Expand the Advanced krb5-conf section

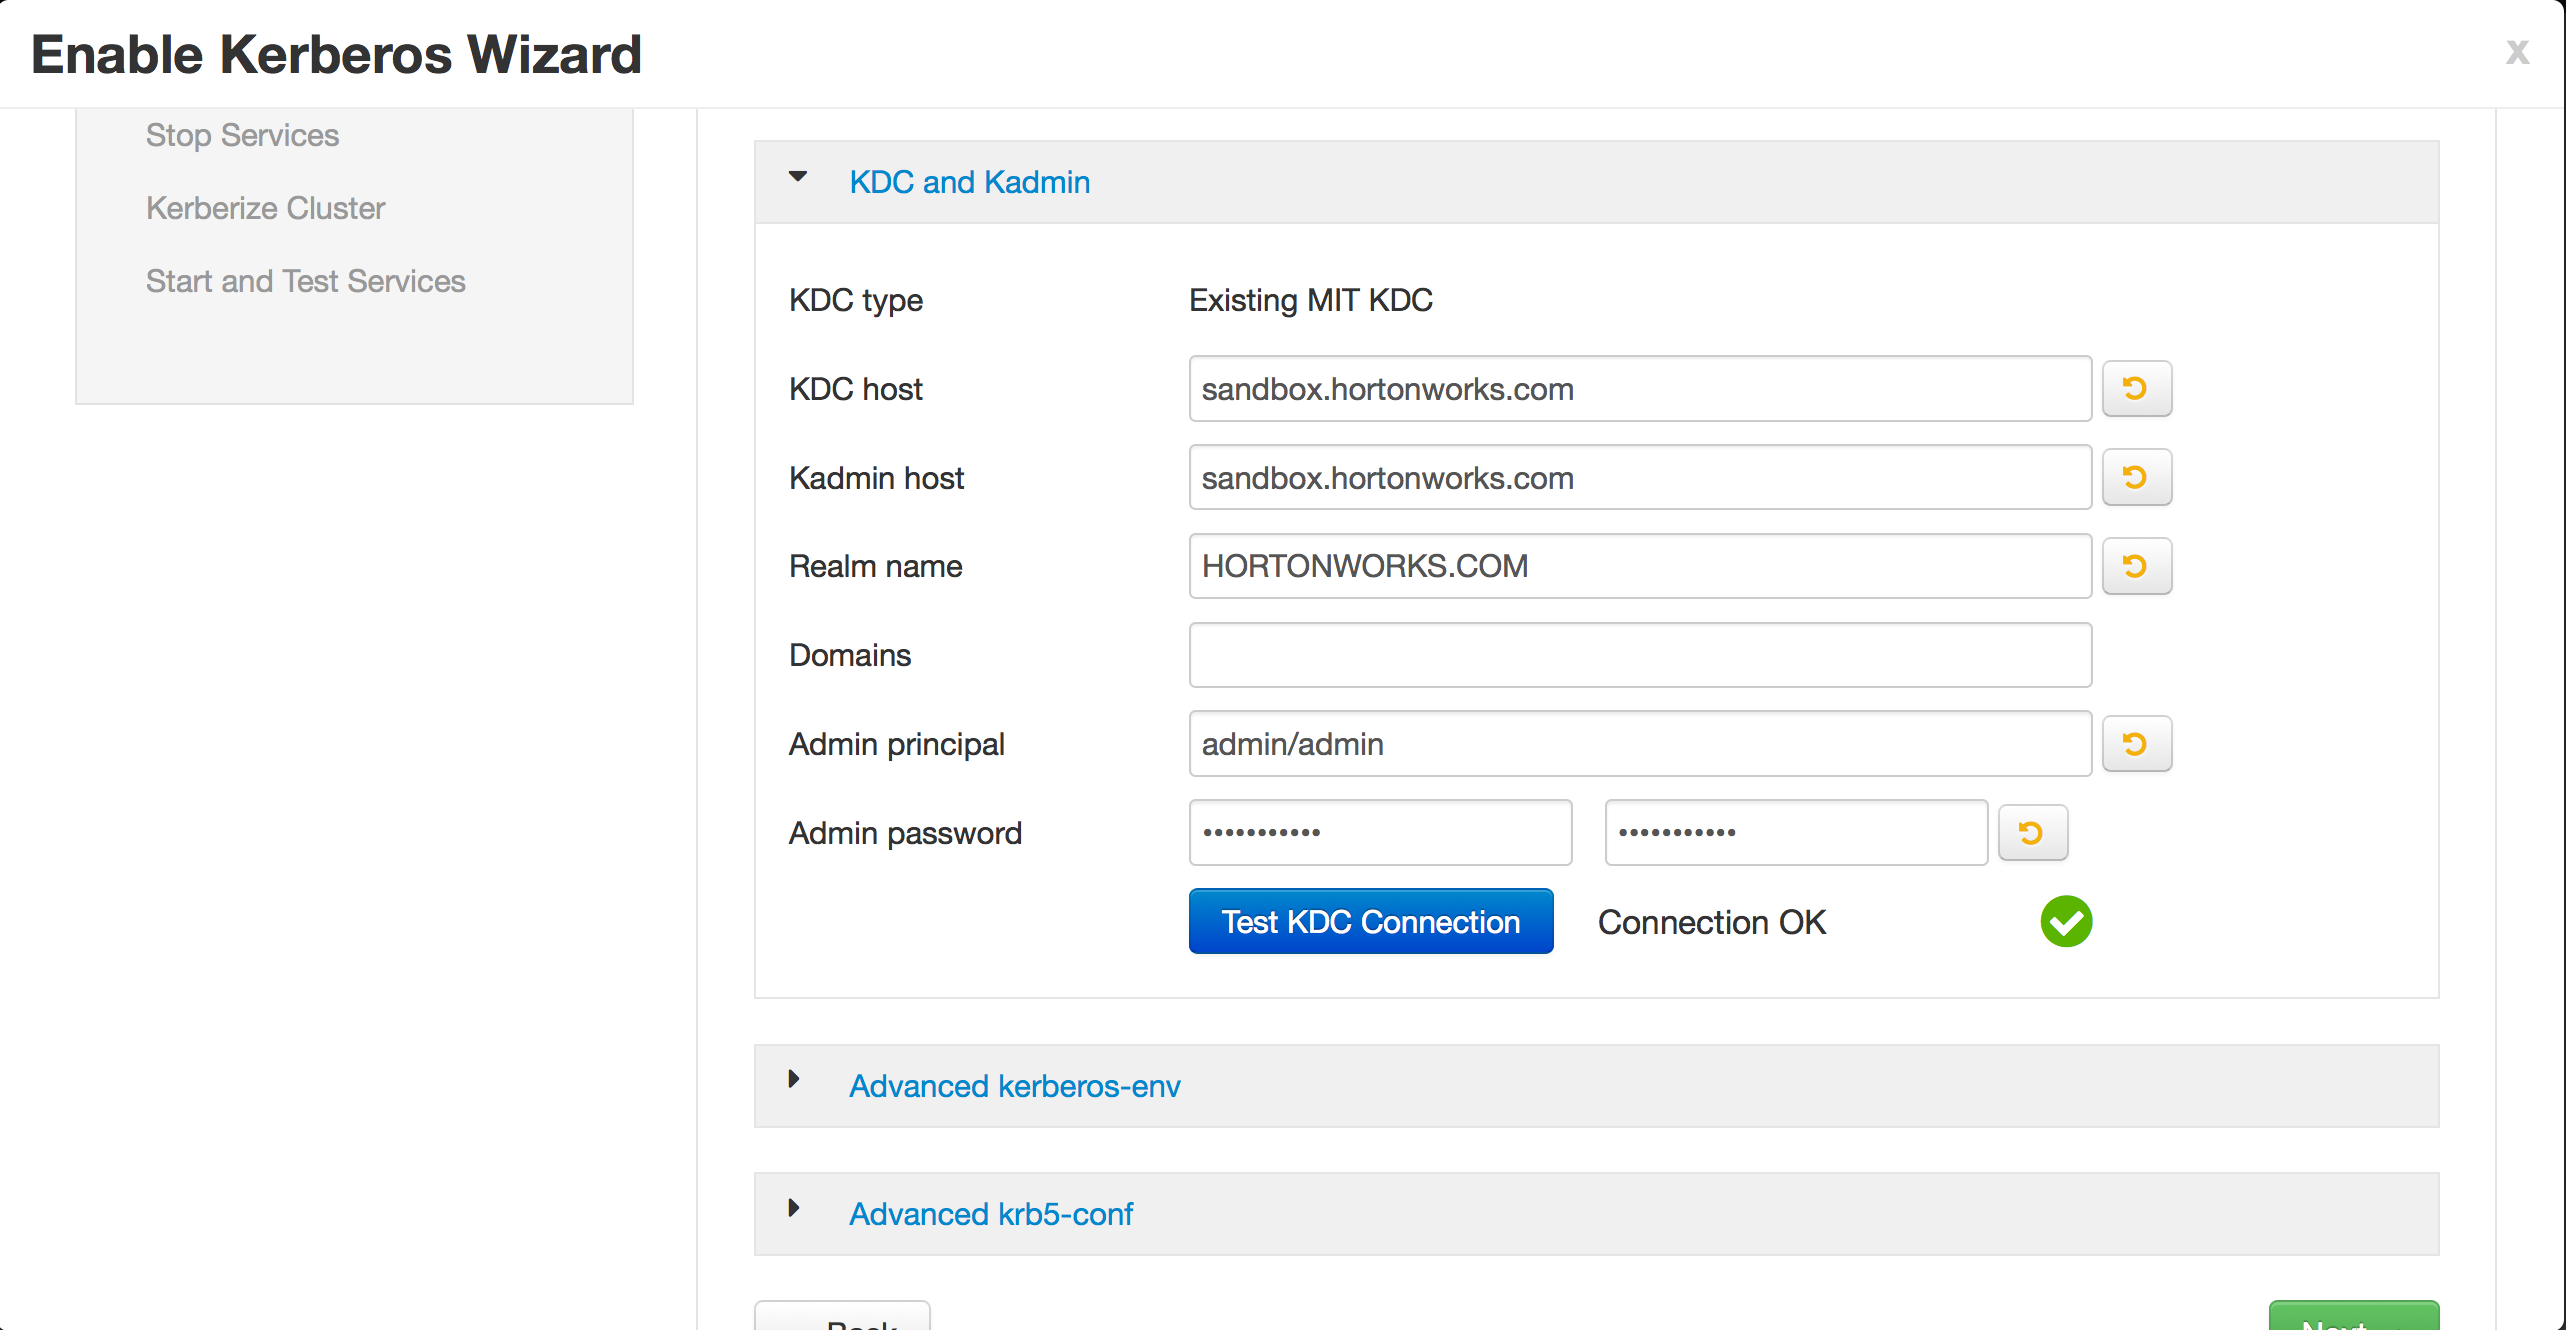(990, 1214)
